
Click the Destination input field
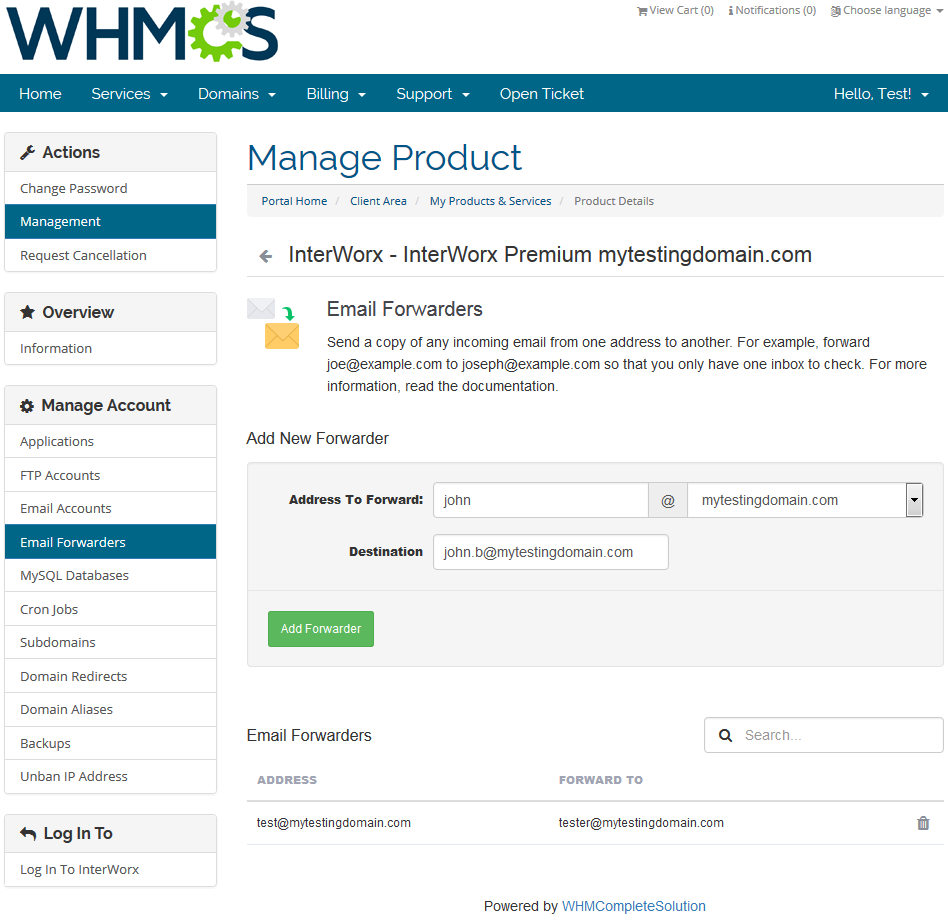pyautogui.click(x=551, y=552)
